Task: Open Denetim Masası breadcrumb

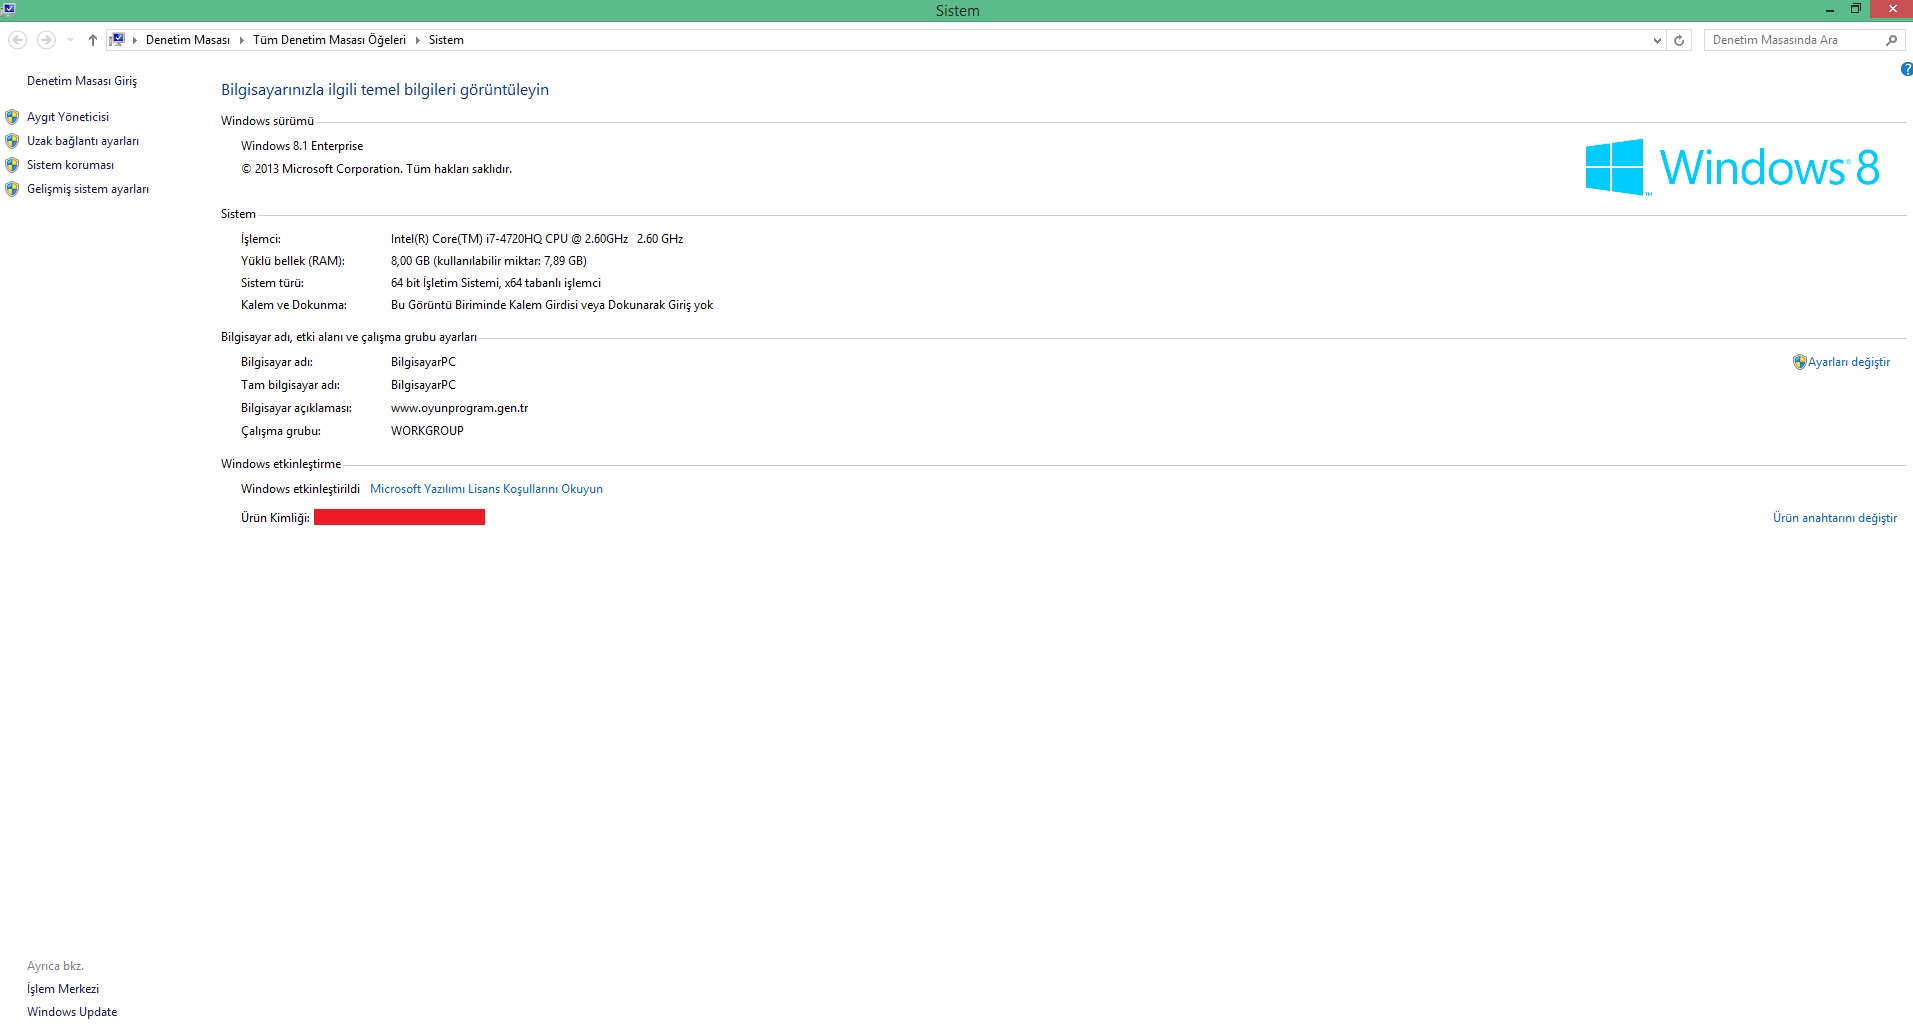Action: pyautogui.click(x=188, y=40)
